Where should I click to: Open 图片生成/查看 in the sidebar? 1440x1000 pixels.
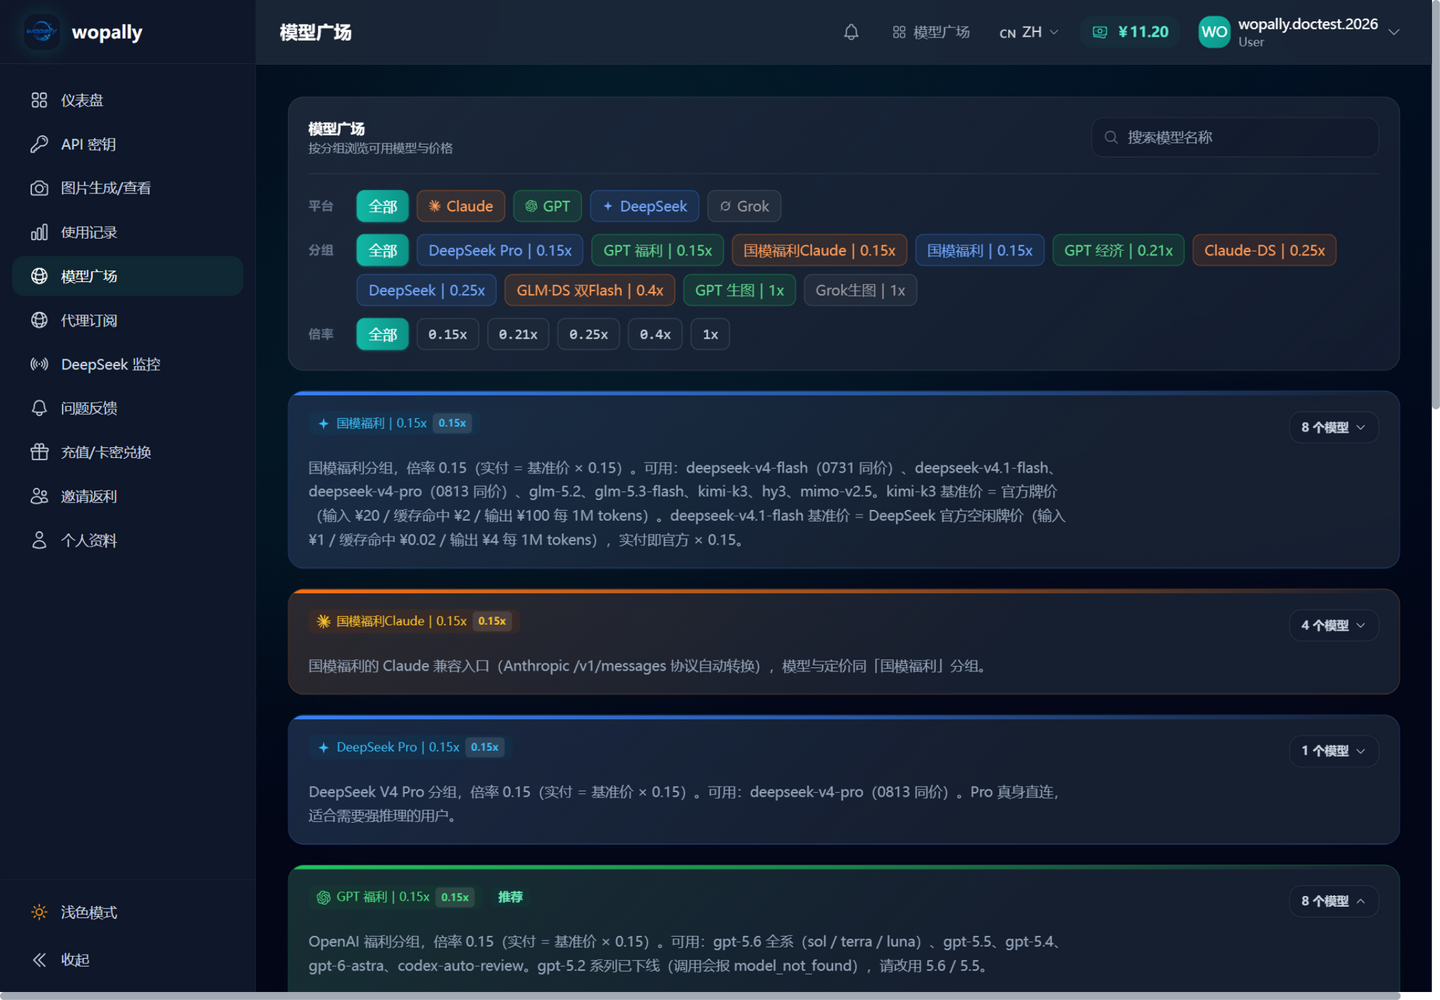(x=128, y=188)
